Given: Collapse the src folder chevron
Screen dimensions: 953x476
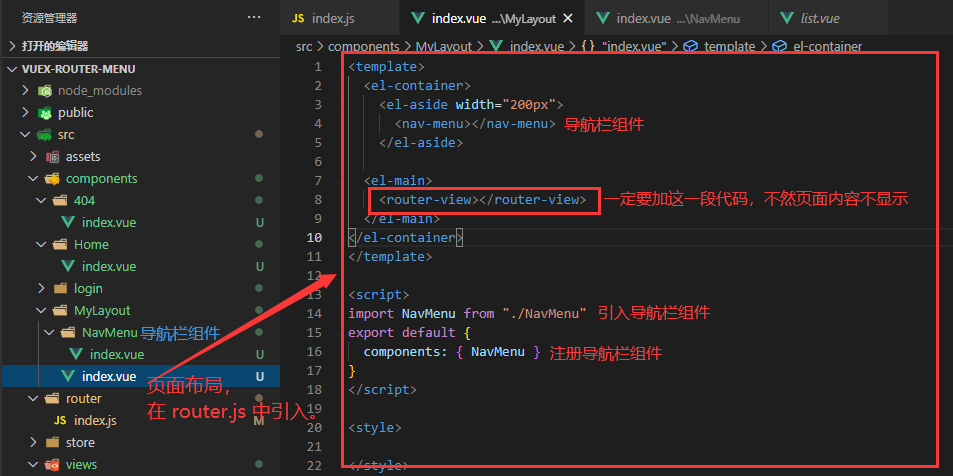Looking at the screenshot, I should click(x=25, y=134).
